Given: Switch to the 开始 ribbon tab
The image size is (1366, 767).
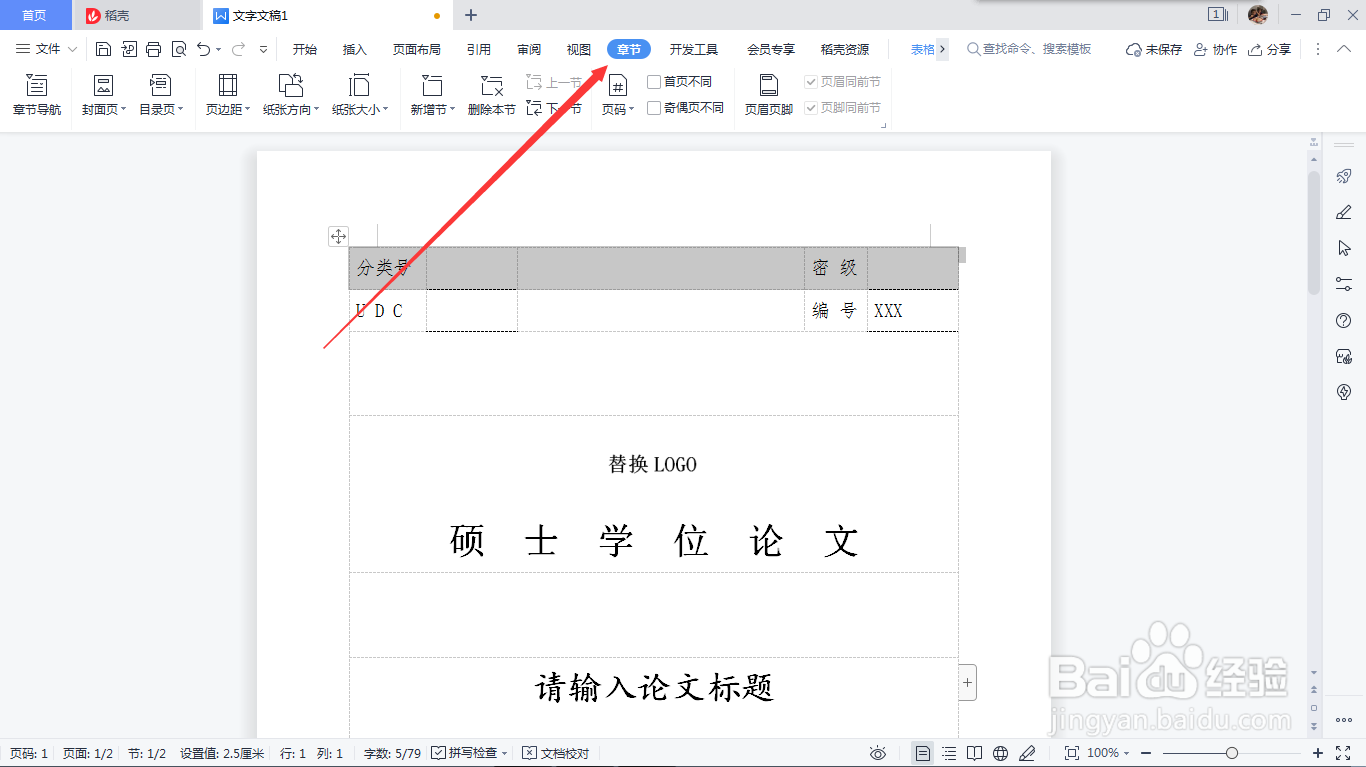Looking at the screenshot, I should [305, 49].
